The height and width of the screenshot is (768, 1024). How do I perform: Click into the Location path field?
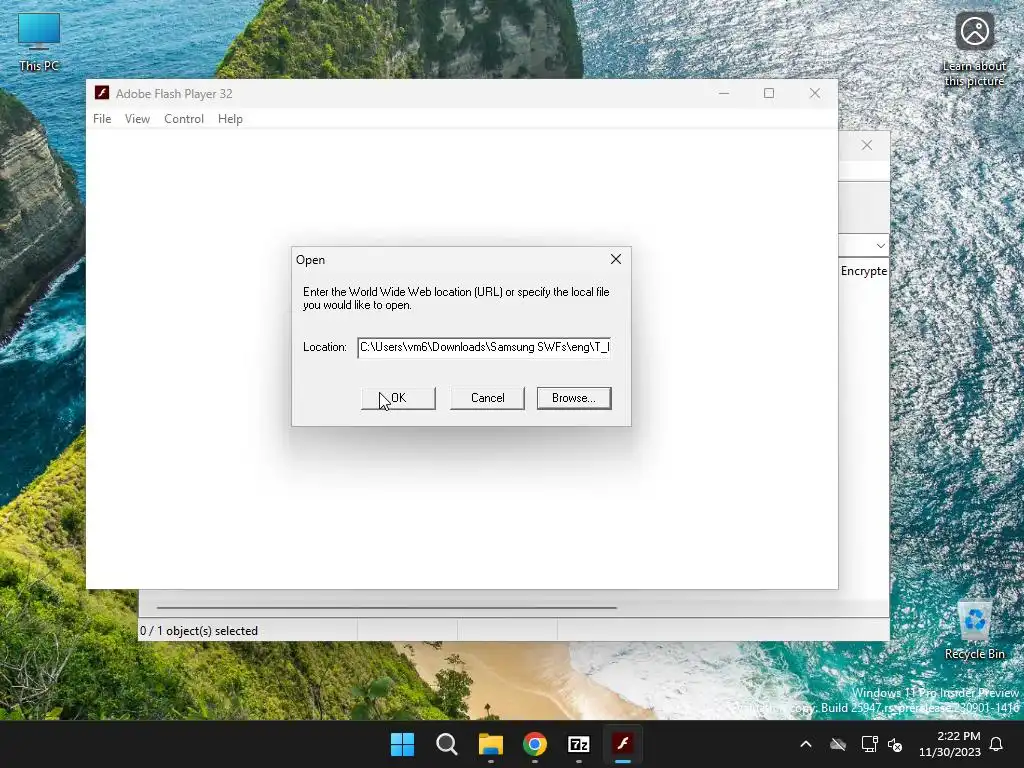[x=484, y=347]
